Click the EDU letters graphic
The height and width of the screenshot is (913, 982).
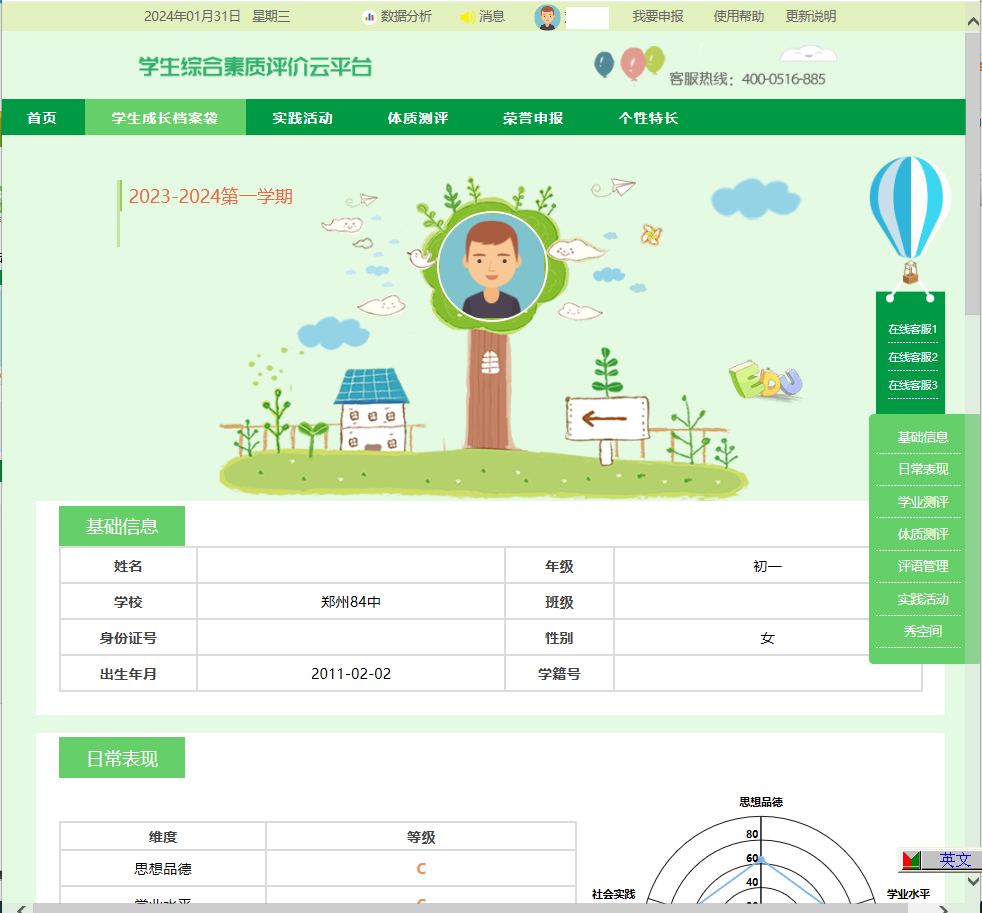click(765, 379)
